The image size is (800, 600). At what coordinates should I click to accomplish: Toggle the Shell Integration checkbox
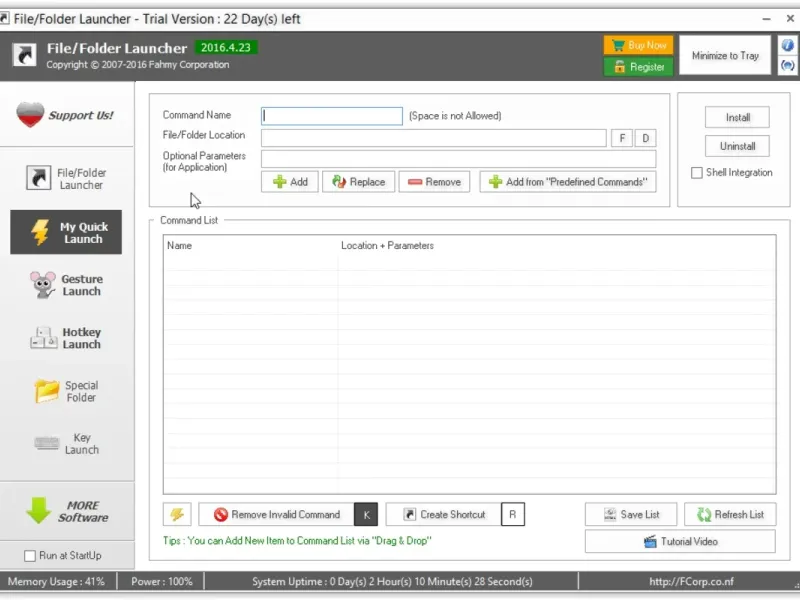pyautogui.click(x=696, y=173)
